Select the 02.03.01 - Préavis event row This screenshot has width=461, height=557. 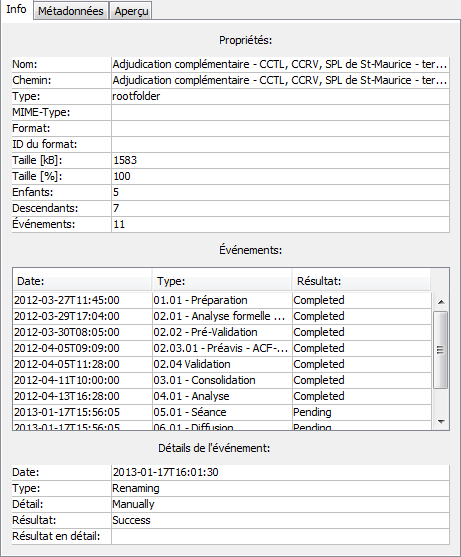(222, 348)
